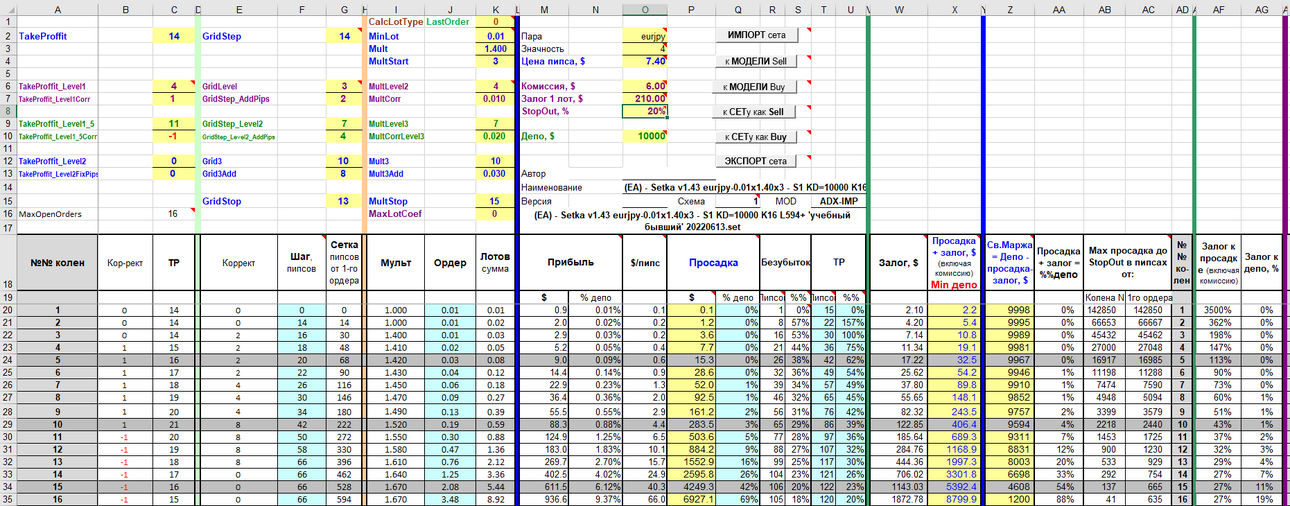Select the cell showing 8799.9
This screenshot has width=1290, height=506.
tap(956, 498)
